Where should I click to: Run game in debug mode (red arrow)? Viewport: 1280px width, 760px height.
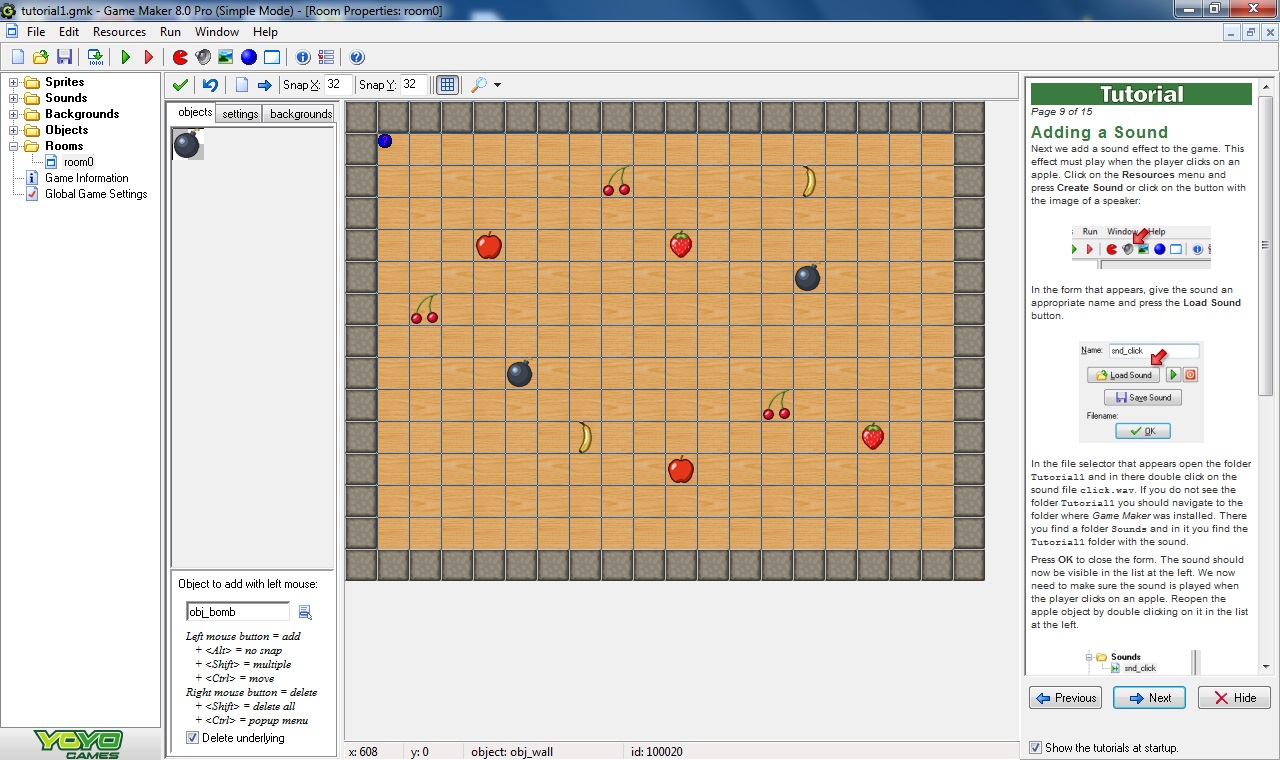click(149, 57)
